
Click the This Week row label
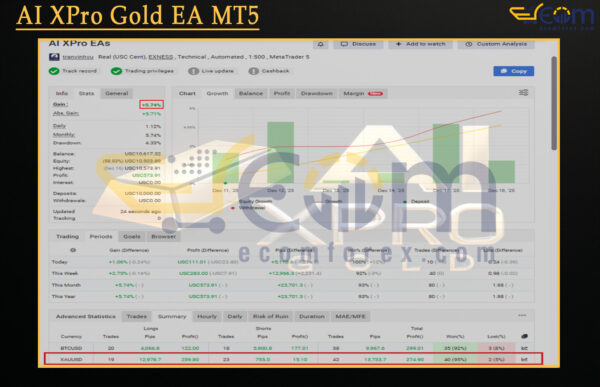(65, 274)
